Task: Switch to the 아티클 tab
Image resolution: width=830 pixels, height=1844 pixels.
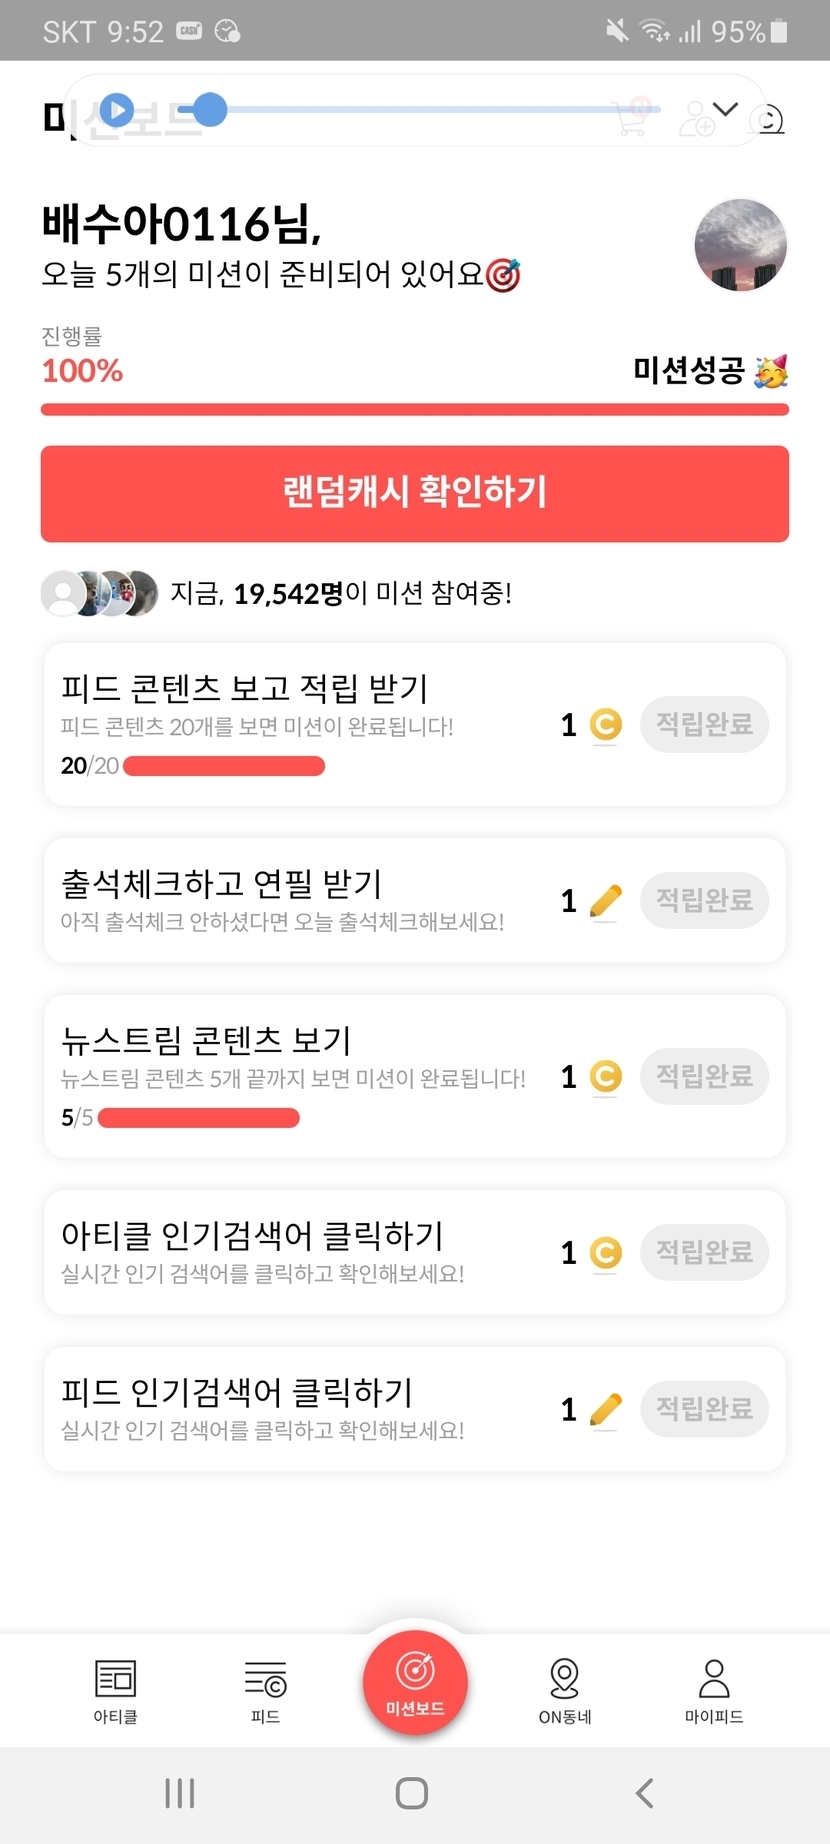Action: pos(115,1690)
